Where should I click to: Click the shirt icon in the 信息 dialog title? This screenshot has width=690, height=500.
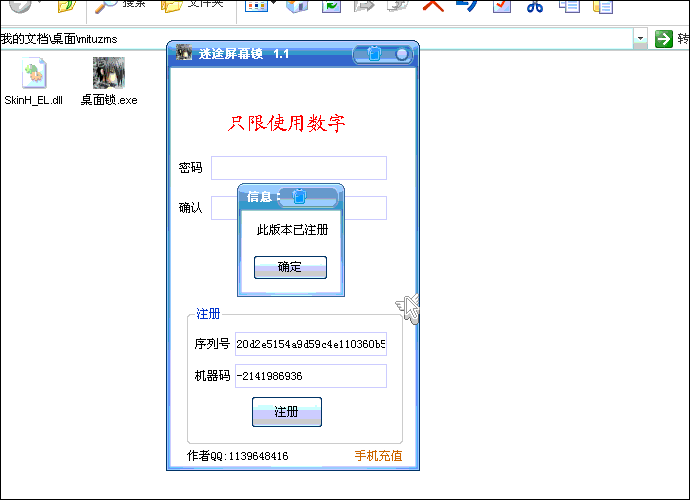point(299,196)
